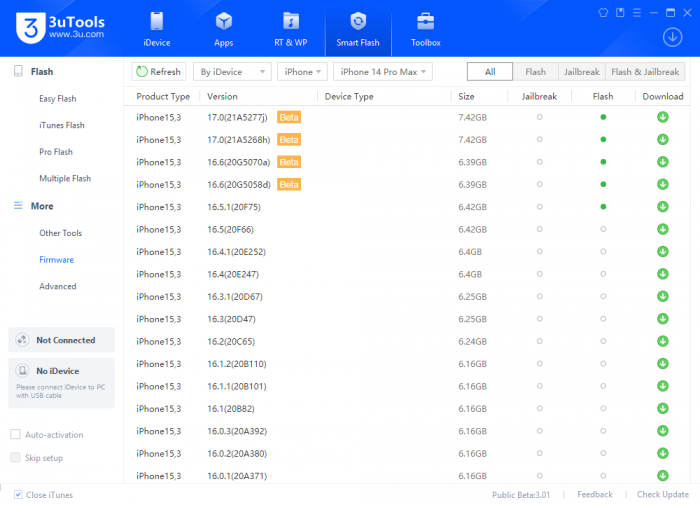The image size is (700, 505).
Task: Click the title bar icon beside the shirt icon
Action: coord(620,13)
